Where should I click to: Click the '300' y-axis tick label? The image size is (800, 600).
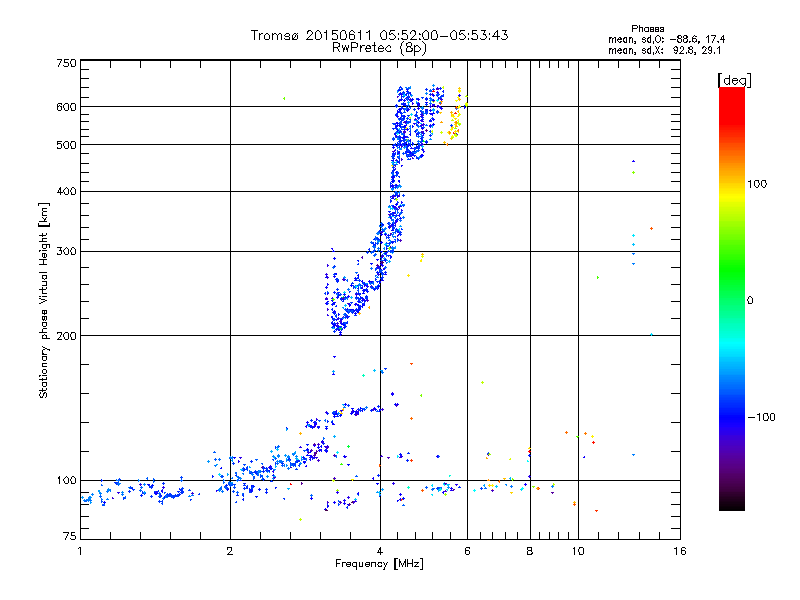67,252
